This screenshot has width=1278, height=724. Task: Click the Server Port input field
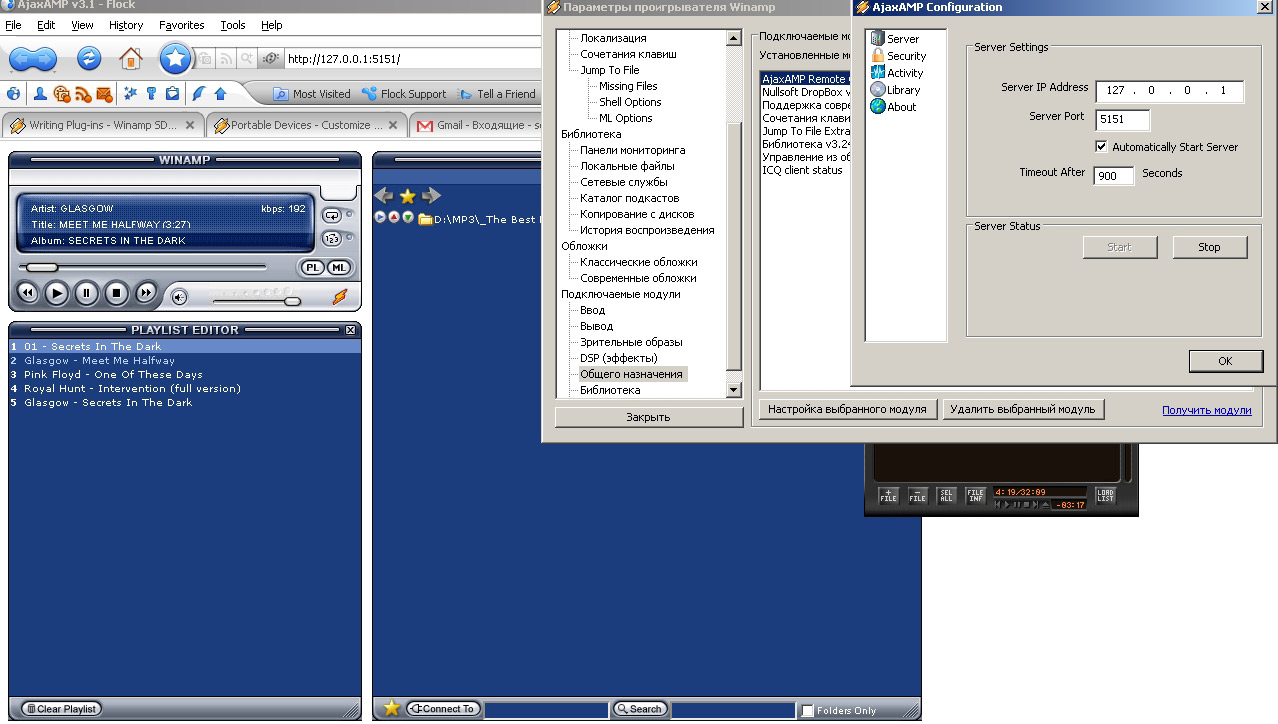coord(1123,120)
